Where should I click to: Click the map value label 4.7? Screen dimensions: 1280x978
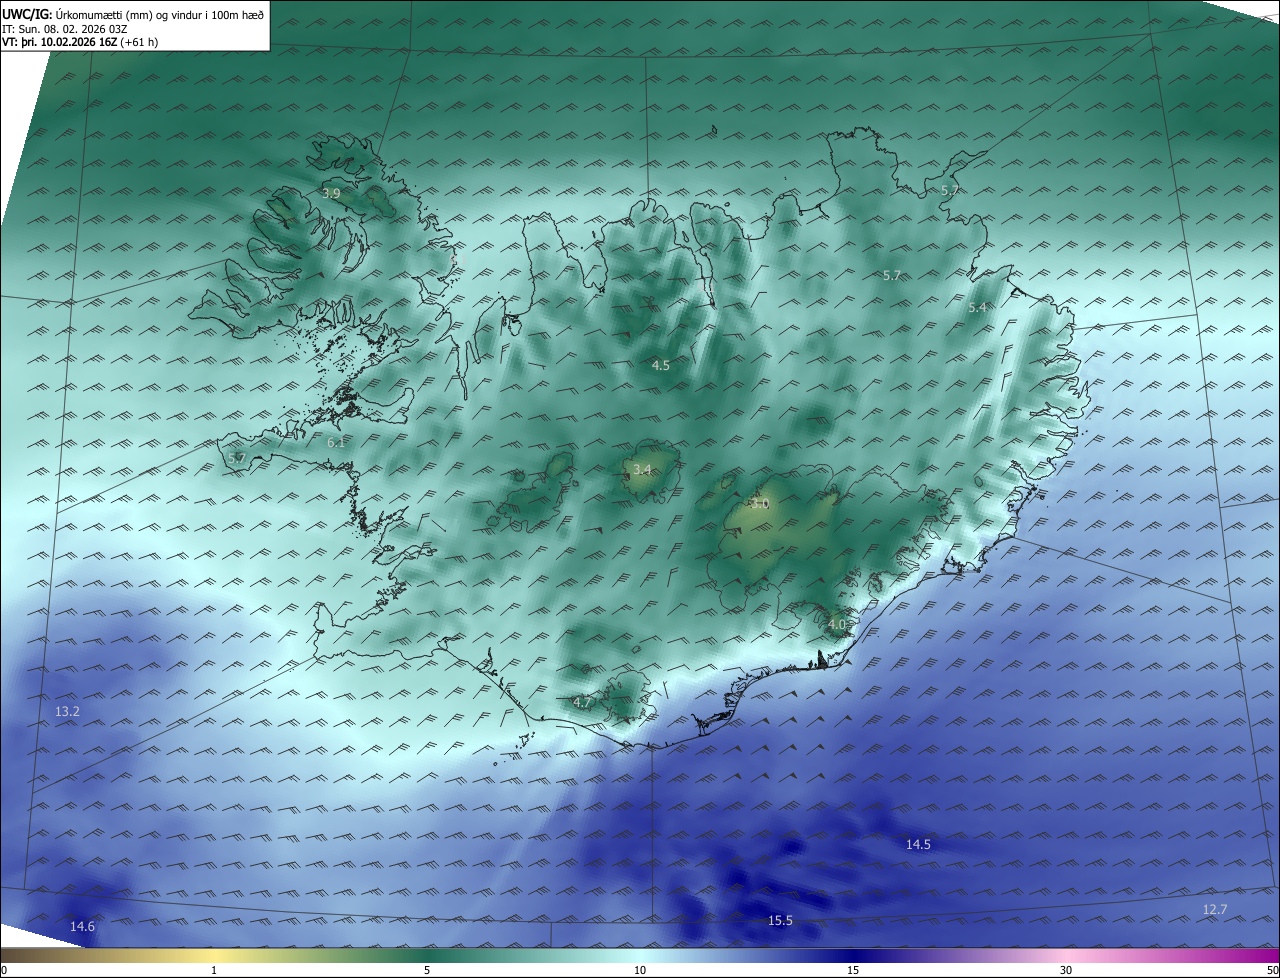pyautogui.click(x=582, y=703)
